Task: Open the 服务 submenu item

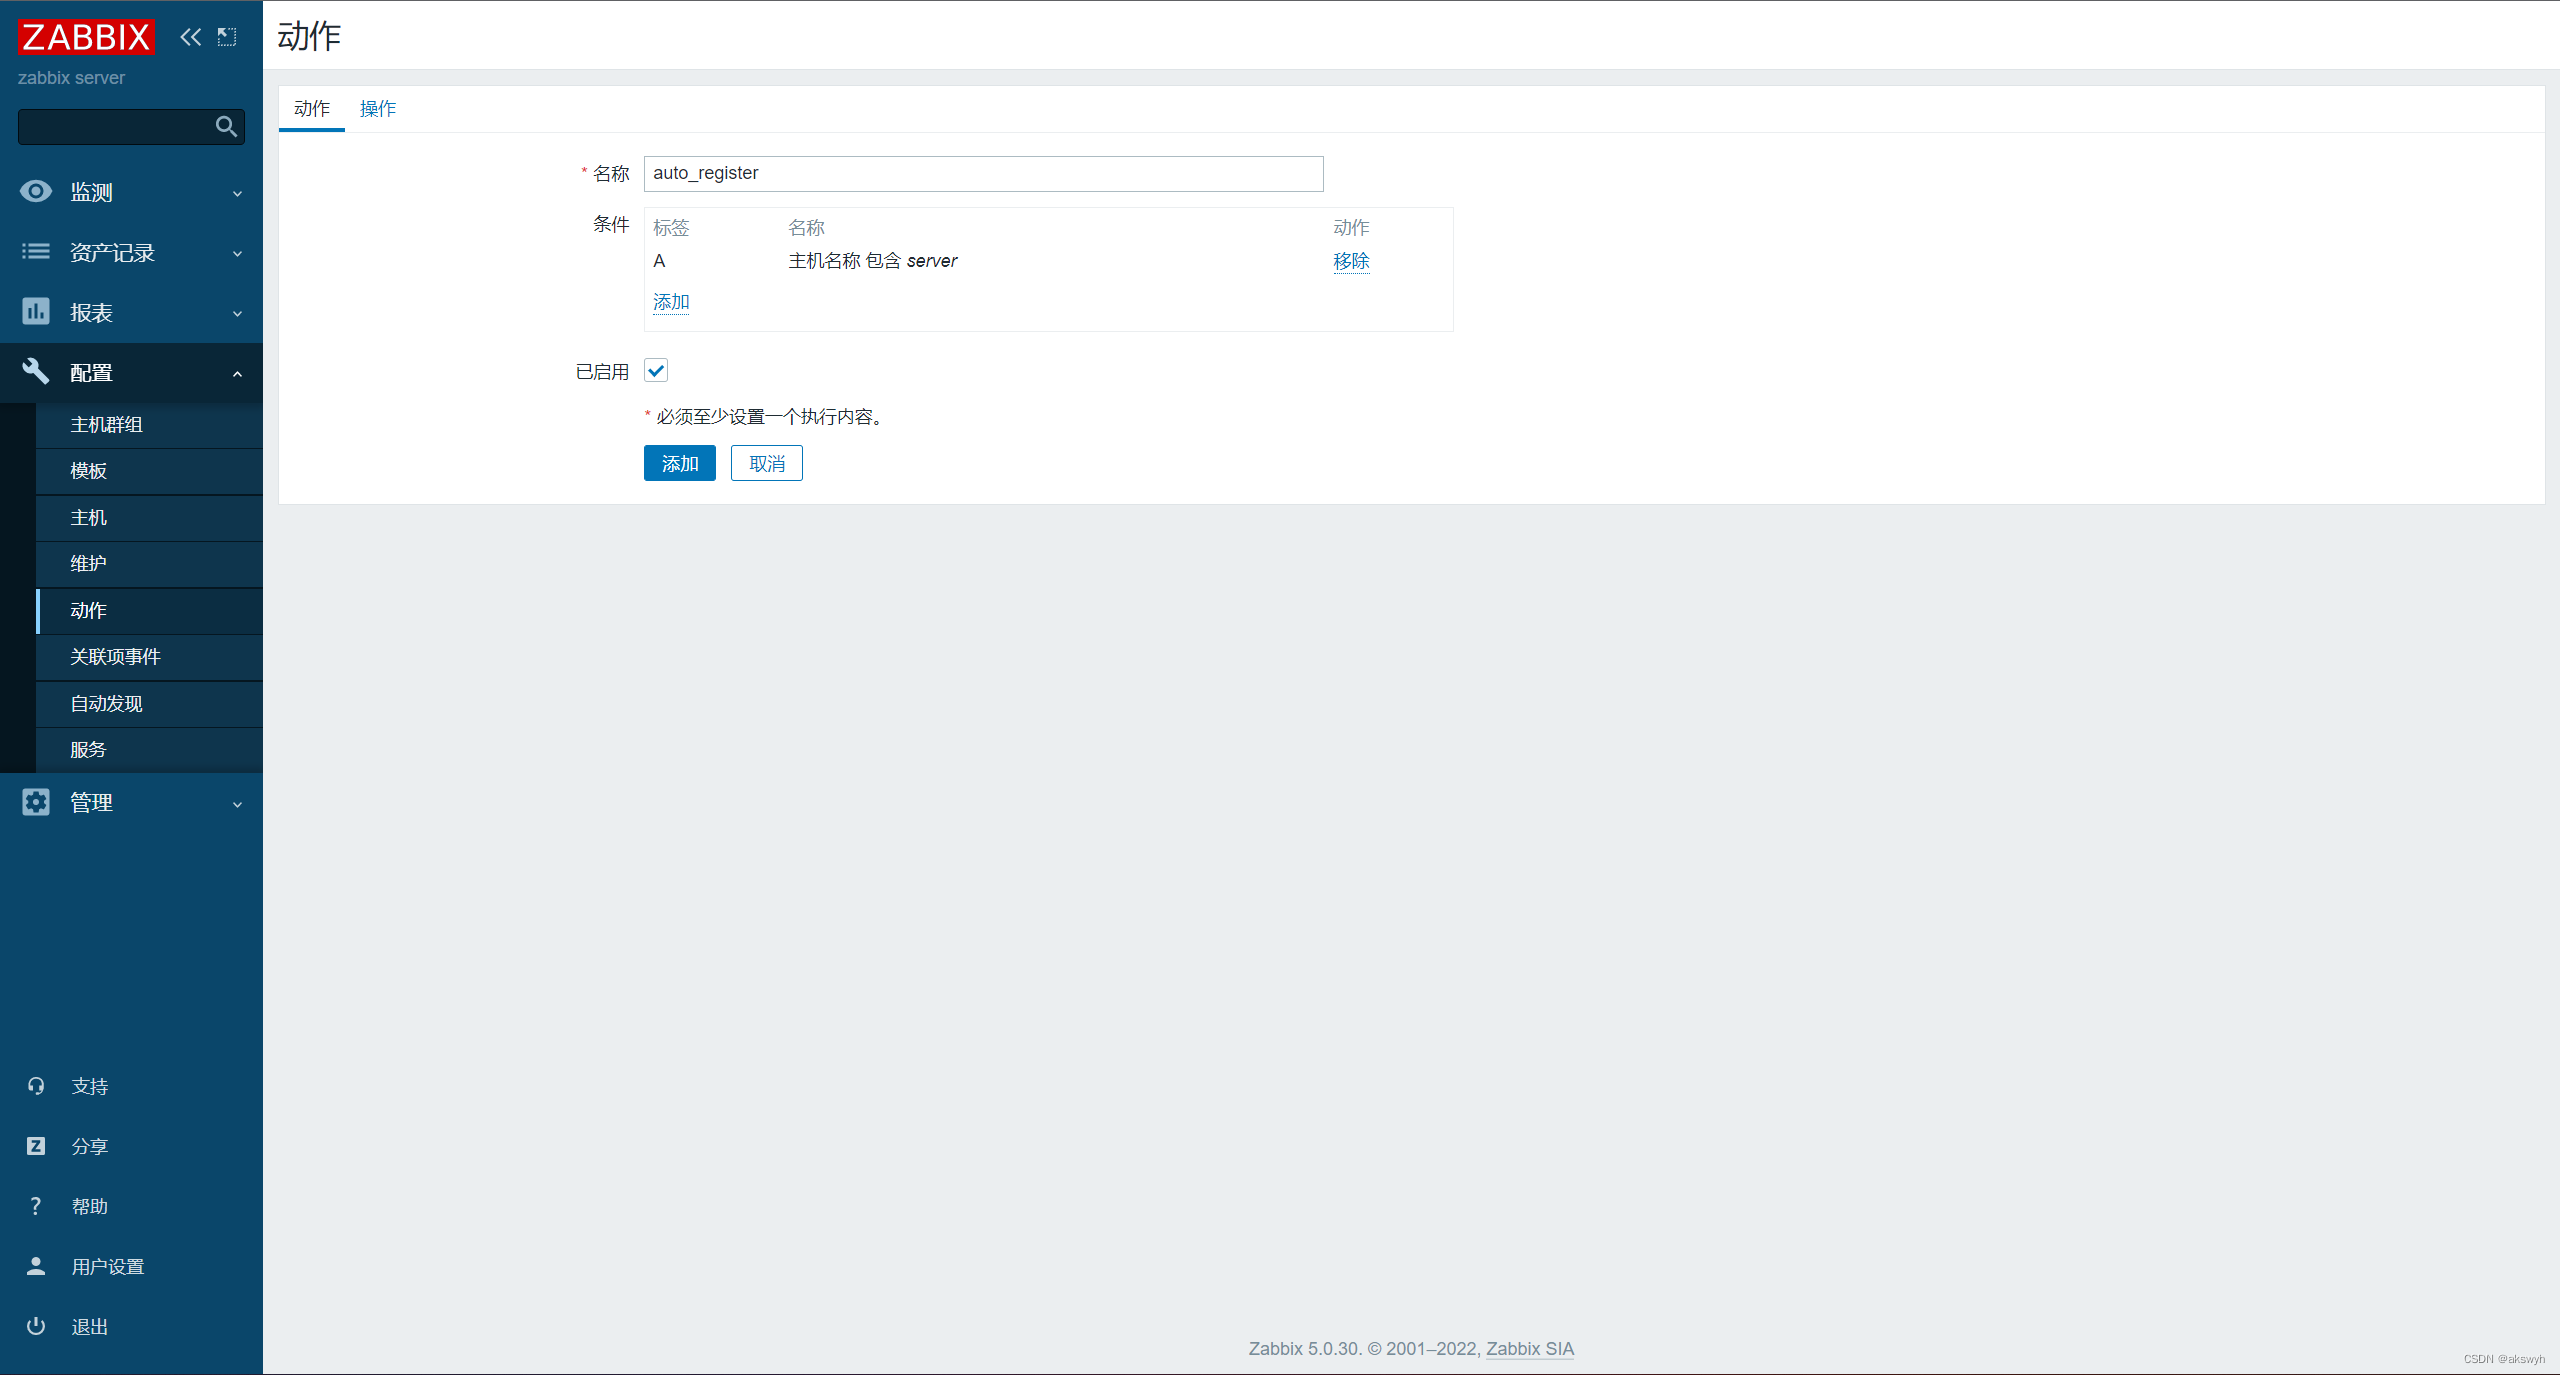Action: tap(149, 750)
